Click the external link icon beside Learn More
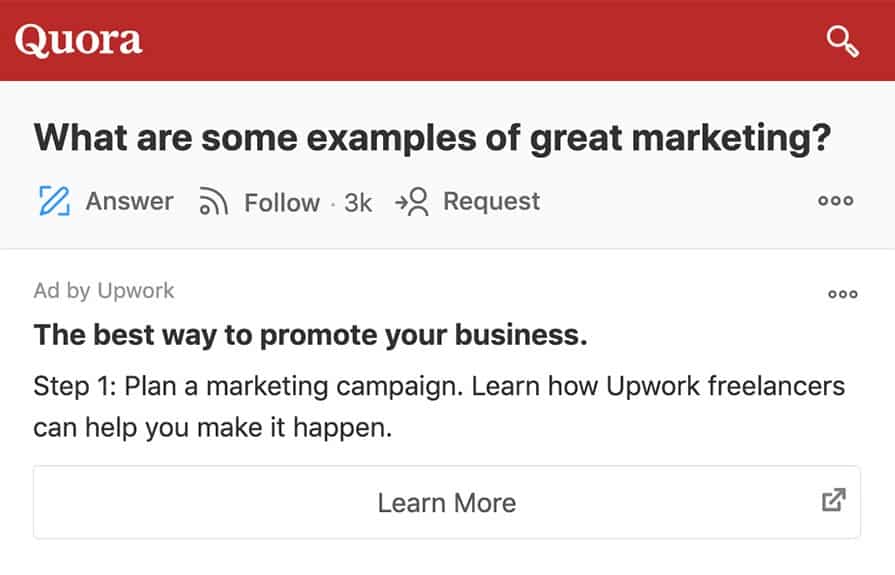Image resolution: width=895 pixels, height=575 pixels. [x=833, y=500]
